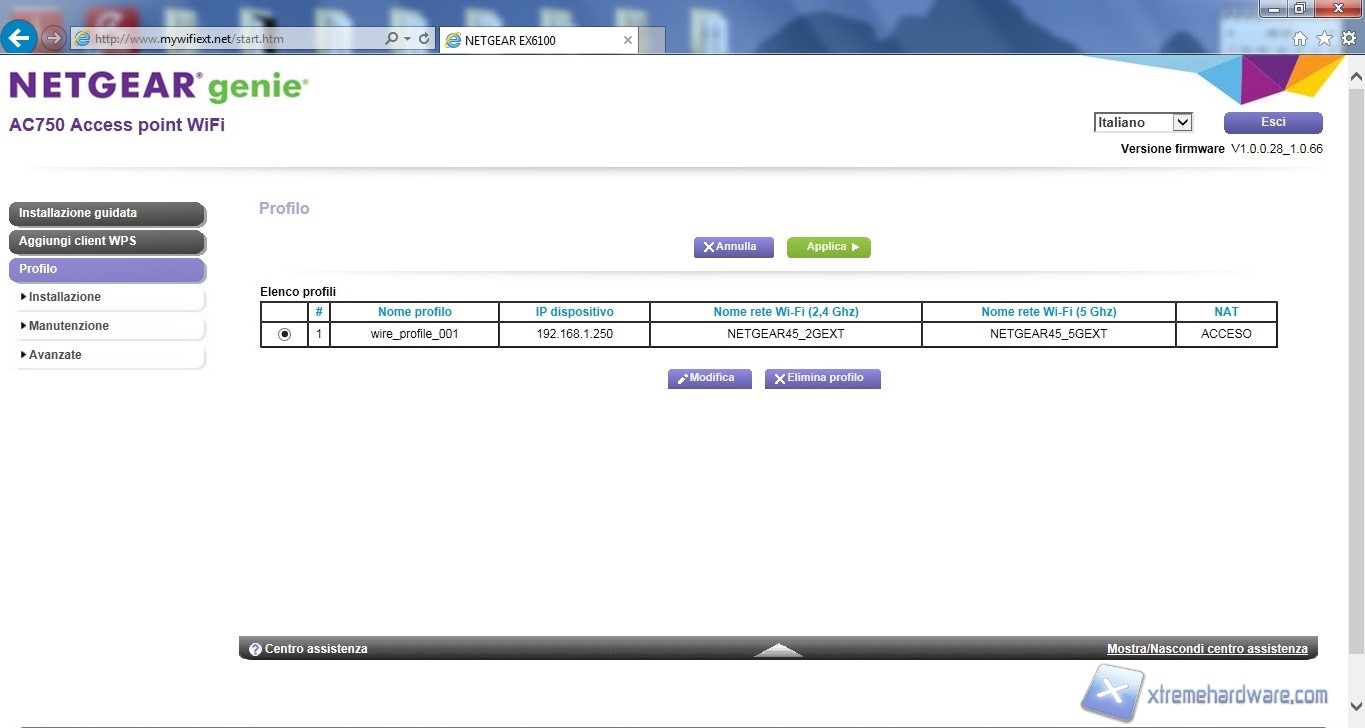1365x728 pixels.
Task: Click Mostra/Nascondi centro assistenza link
Action: coord(1206,649)
